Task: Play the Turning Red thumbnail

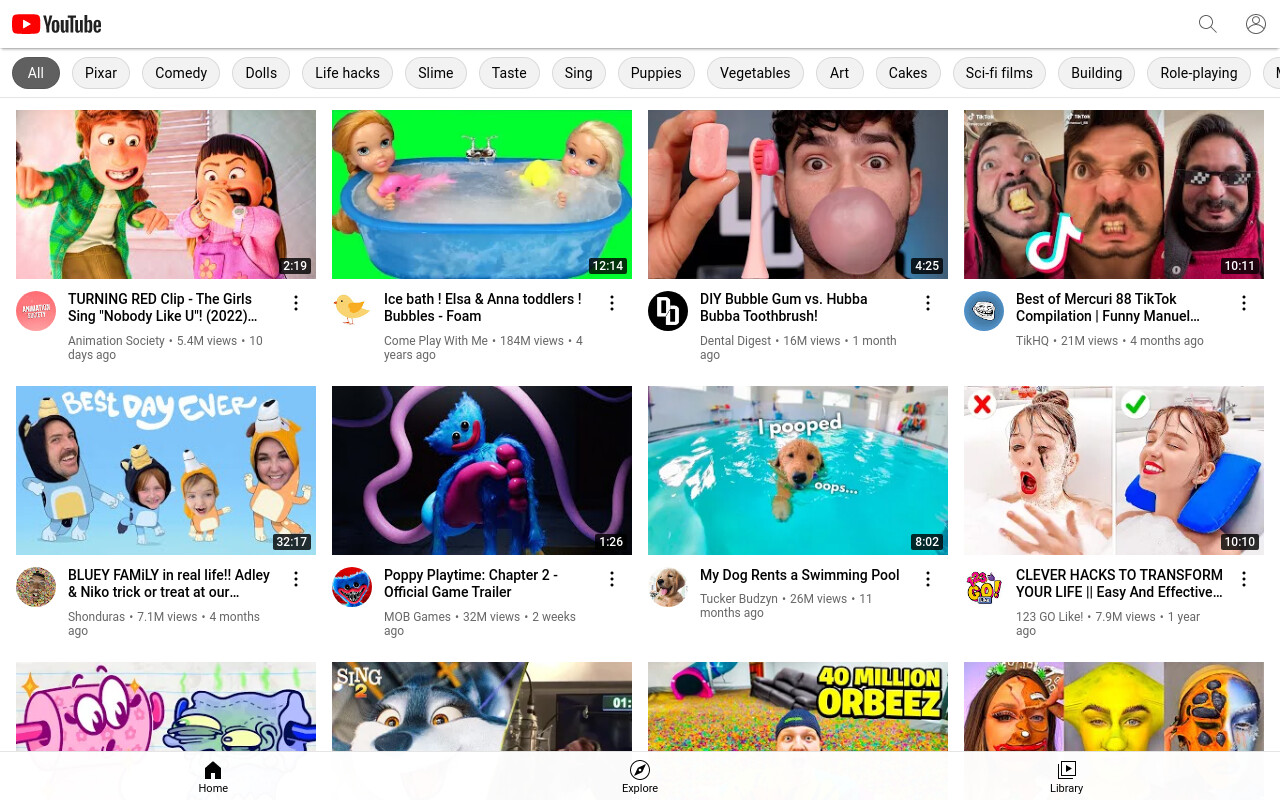Action: [166, 194]
